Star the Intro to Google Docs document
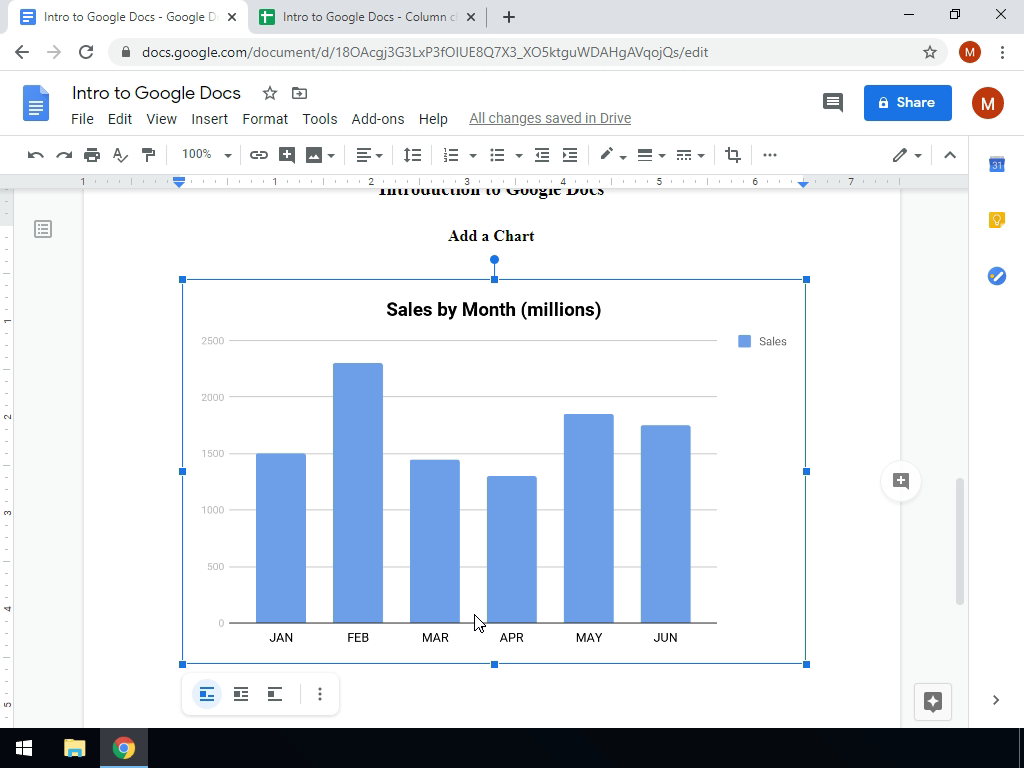 pos(269,93)
